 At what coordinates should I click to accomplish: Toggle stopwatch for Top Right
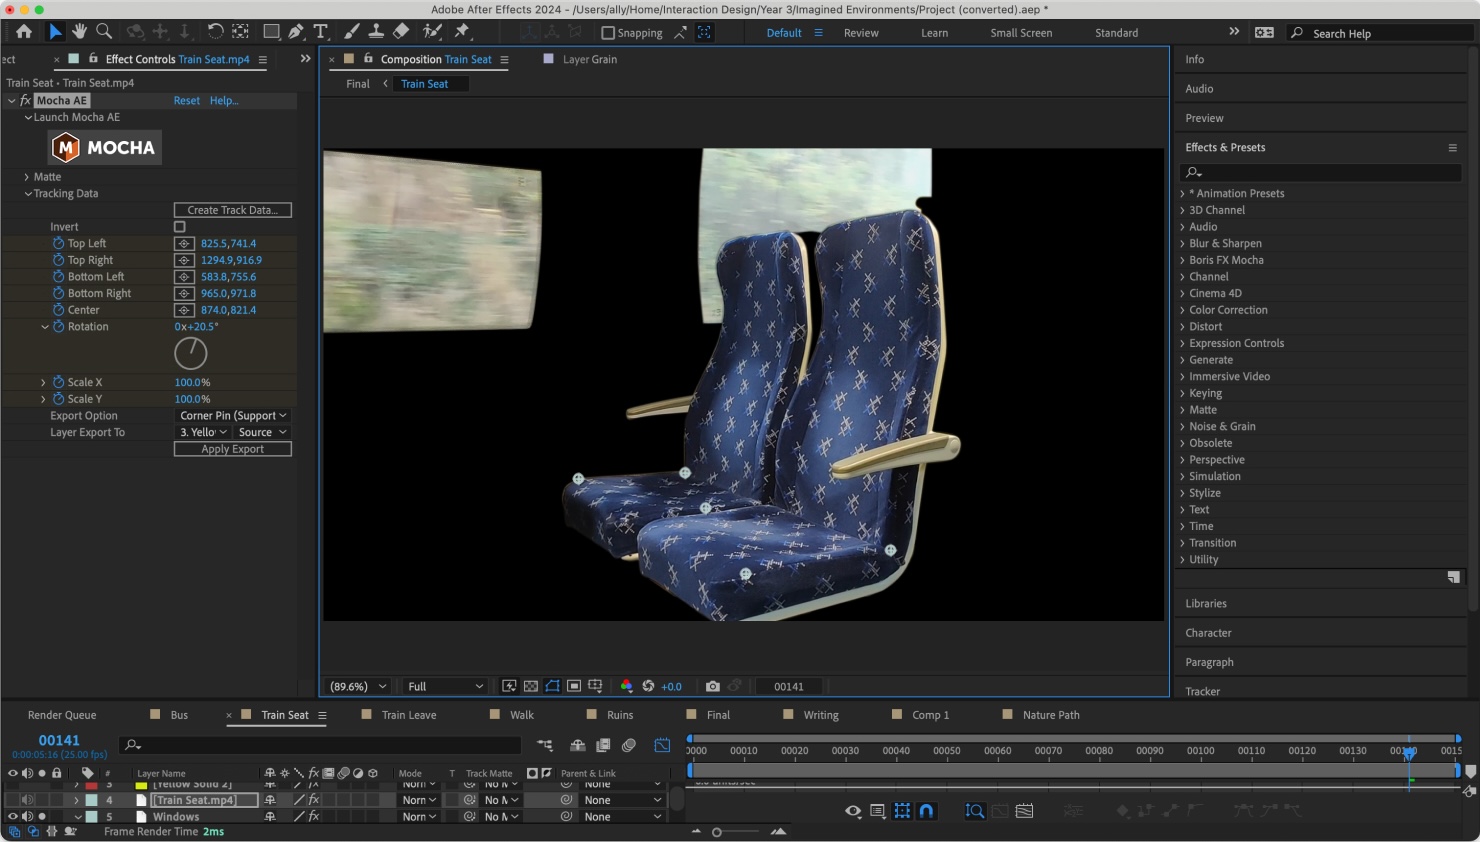(x=58, y=260)
